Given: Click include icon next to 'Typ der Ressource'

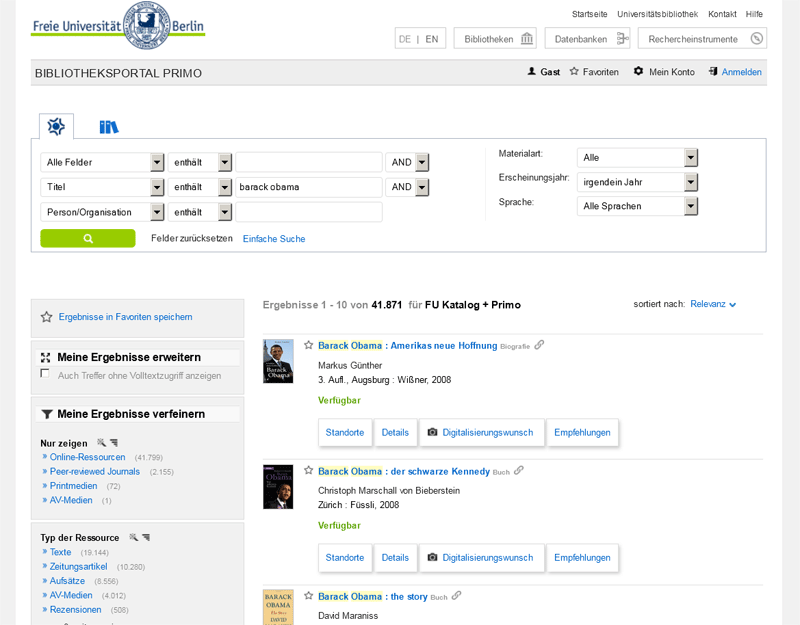Looking at the screenshot, I should coord(134,537).
